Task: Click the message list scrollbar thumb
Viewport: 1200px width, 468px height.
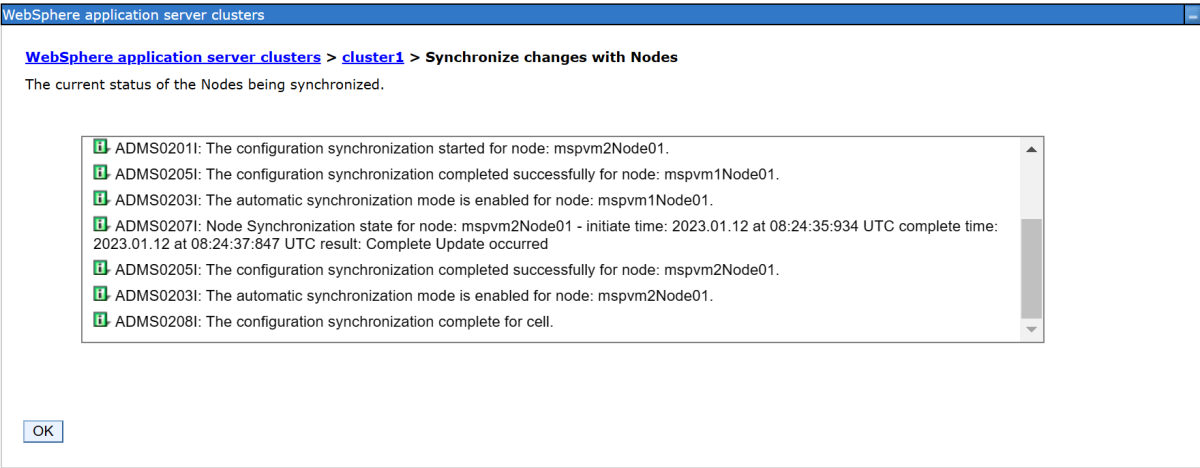Action: point(1031,268)
